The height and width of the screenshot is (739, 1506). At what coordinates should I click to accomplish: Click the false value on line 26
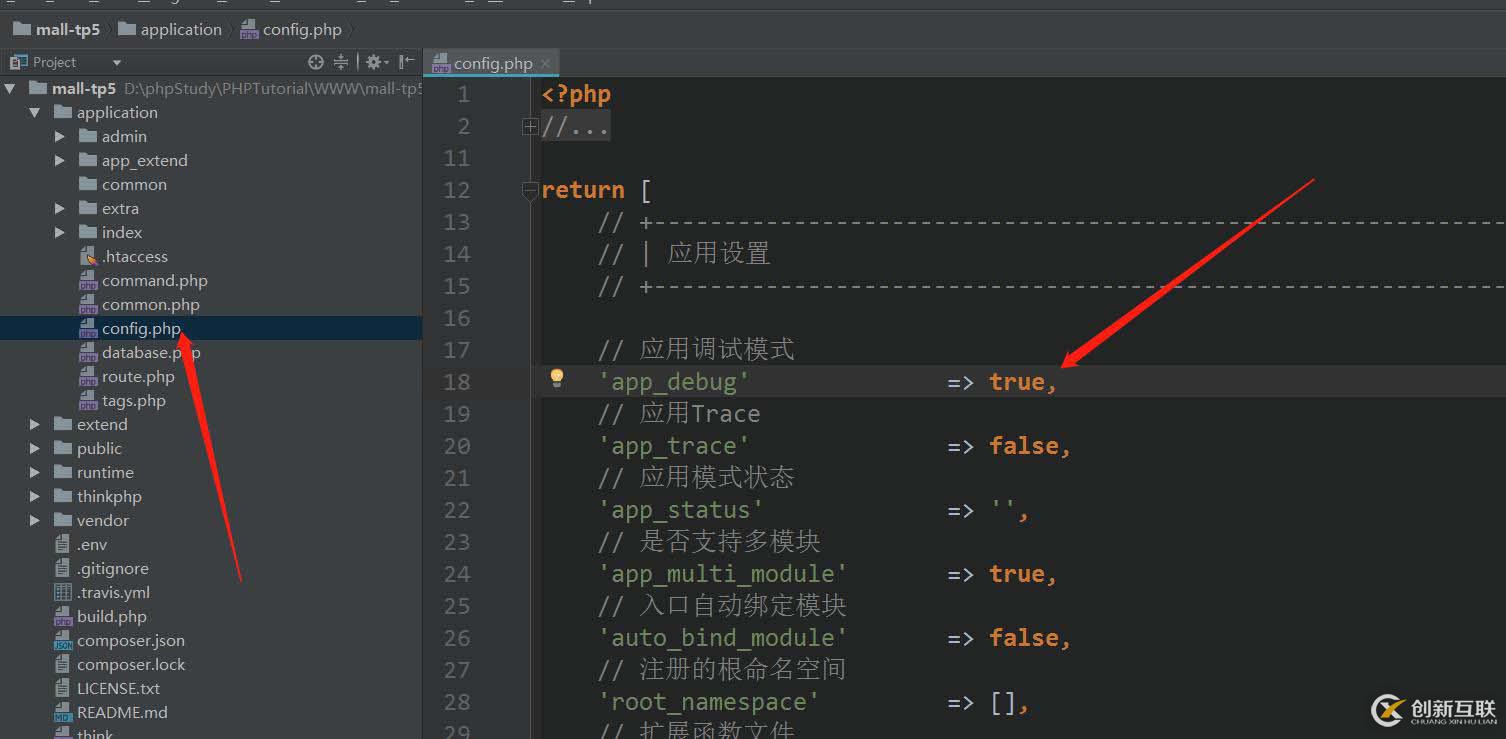[1024, 638]
